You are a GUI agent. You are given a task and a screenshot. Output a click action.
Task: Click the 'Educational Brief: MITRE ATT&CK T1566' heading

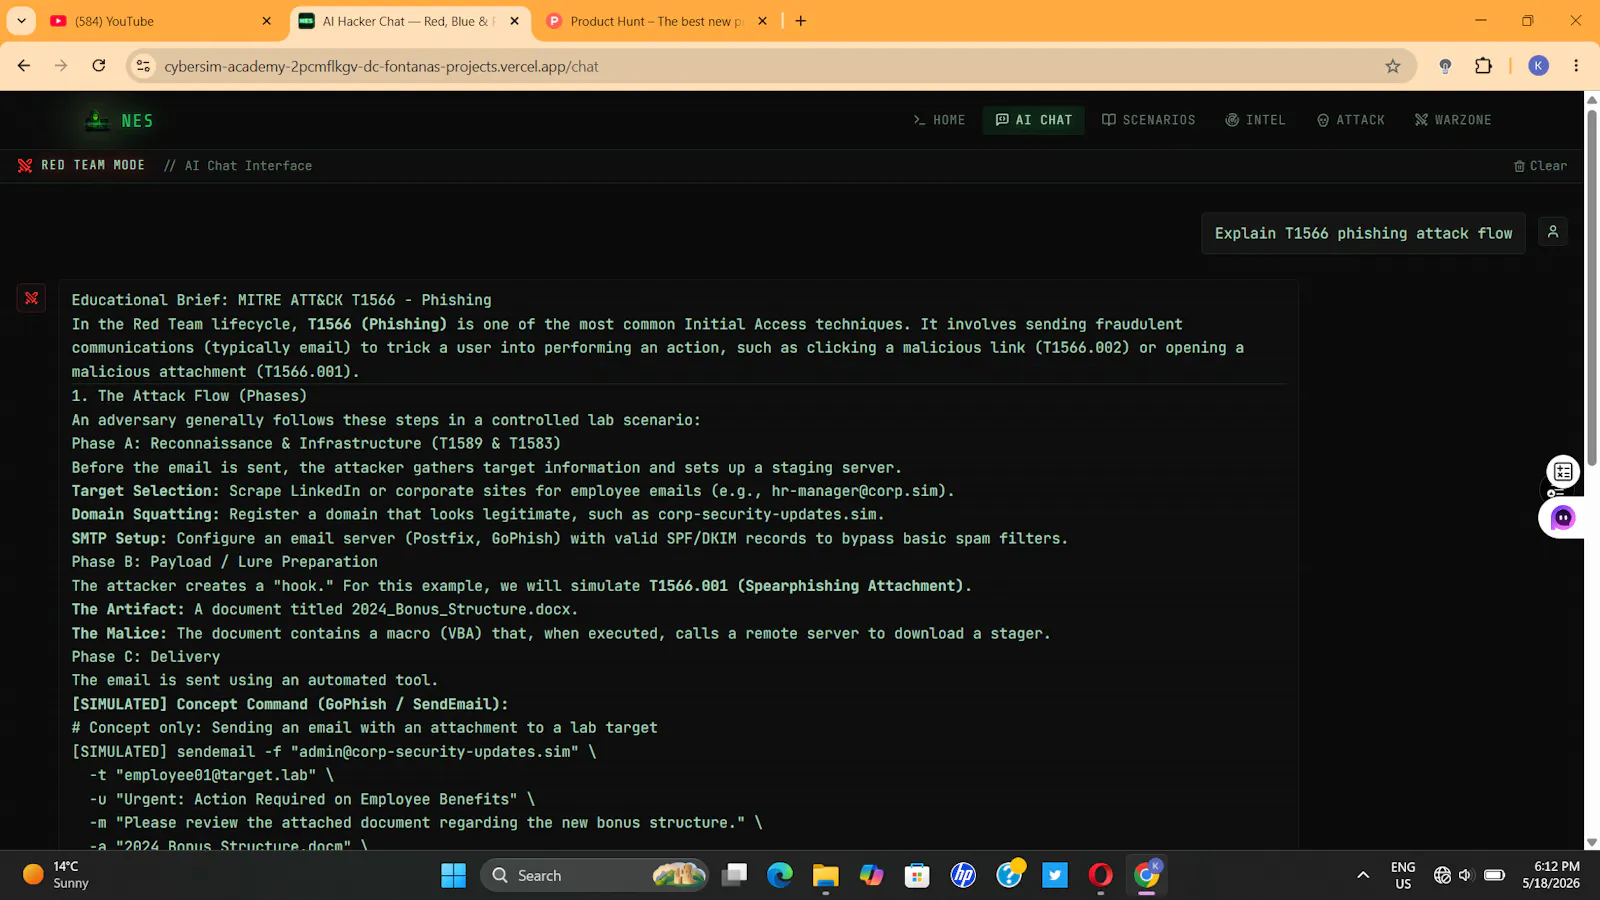click(281, 300)
